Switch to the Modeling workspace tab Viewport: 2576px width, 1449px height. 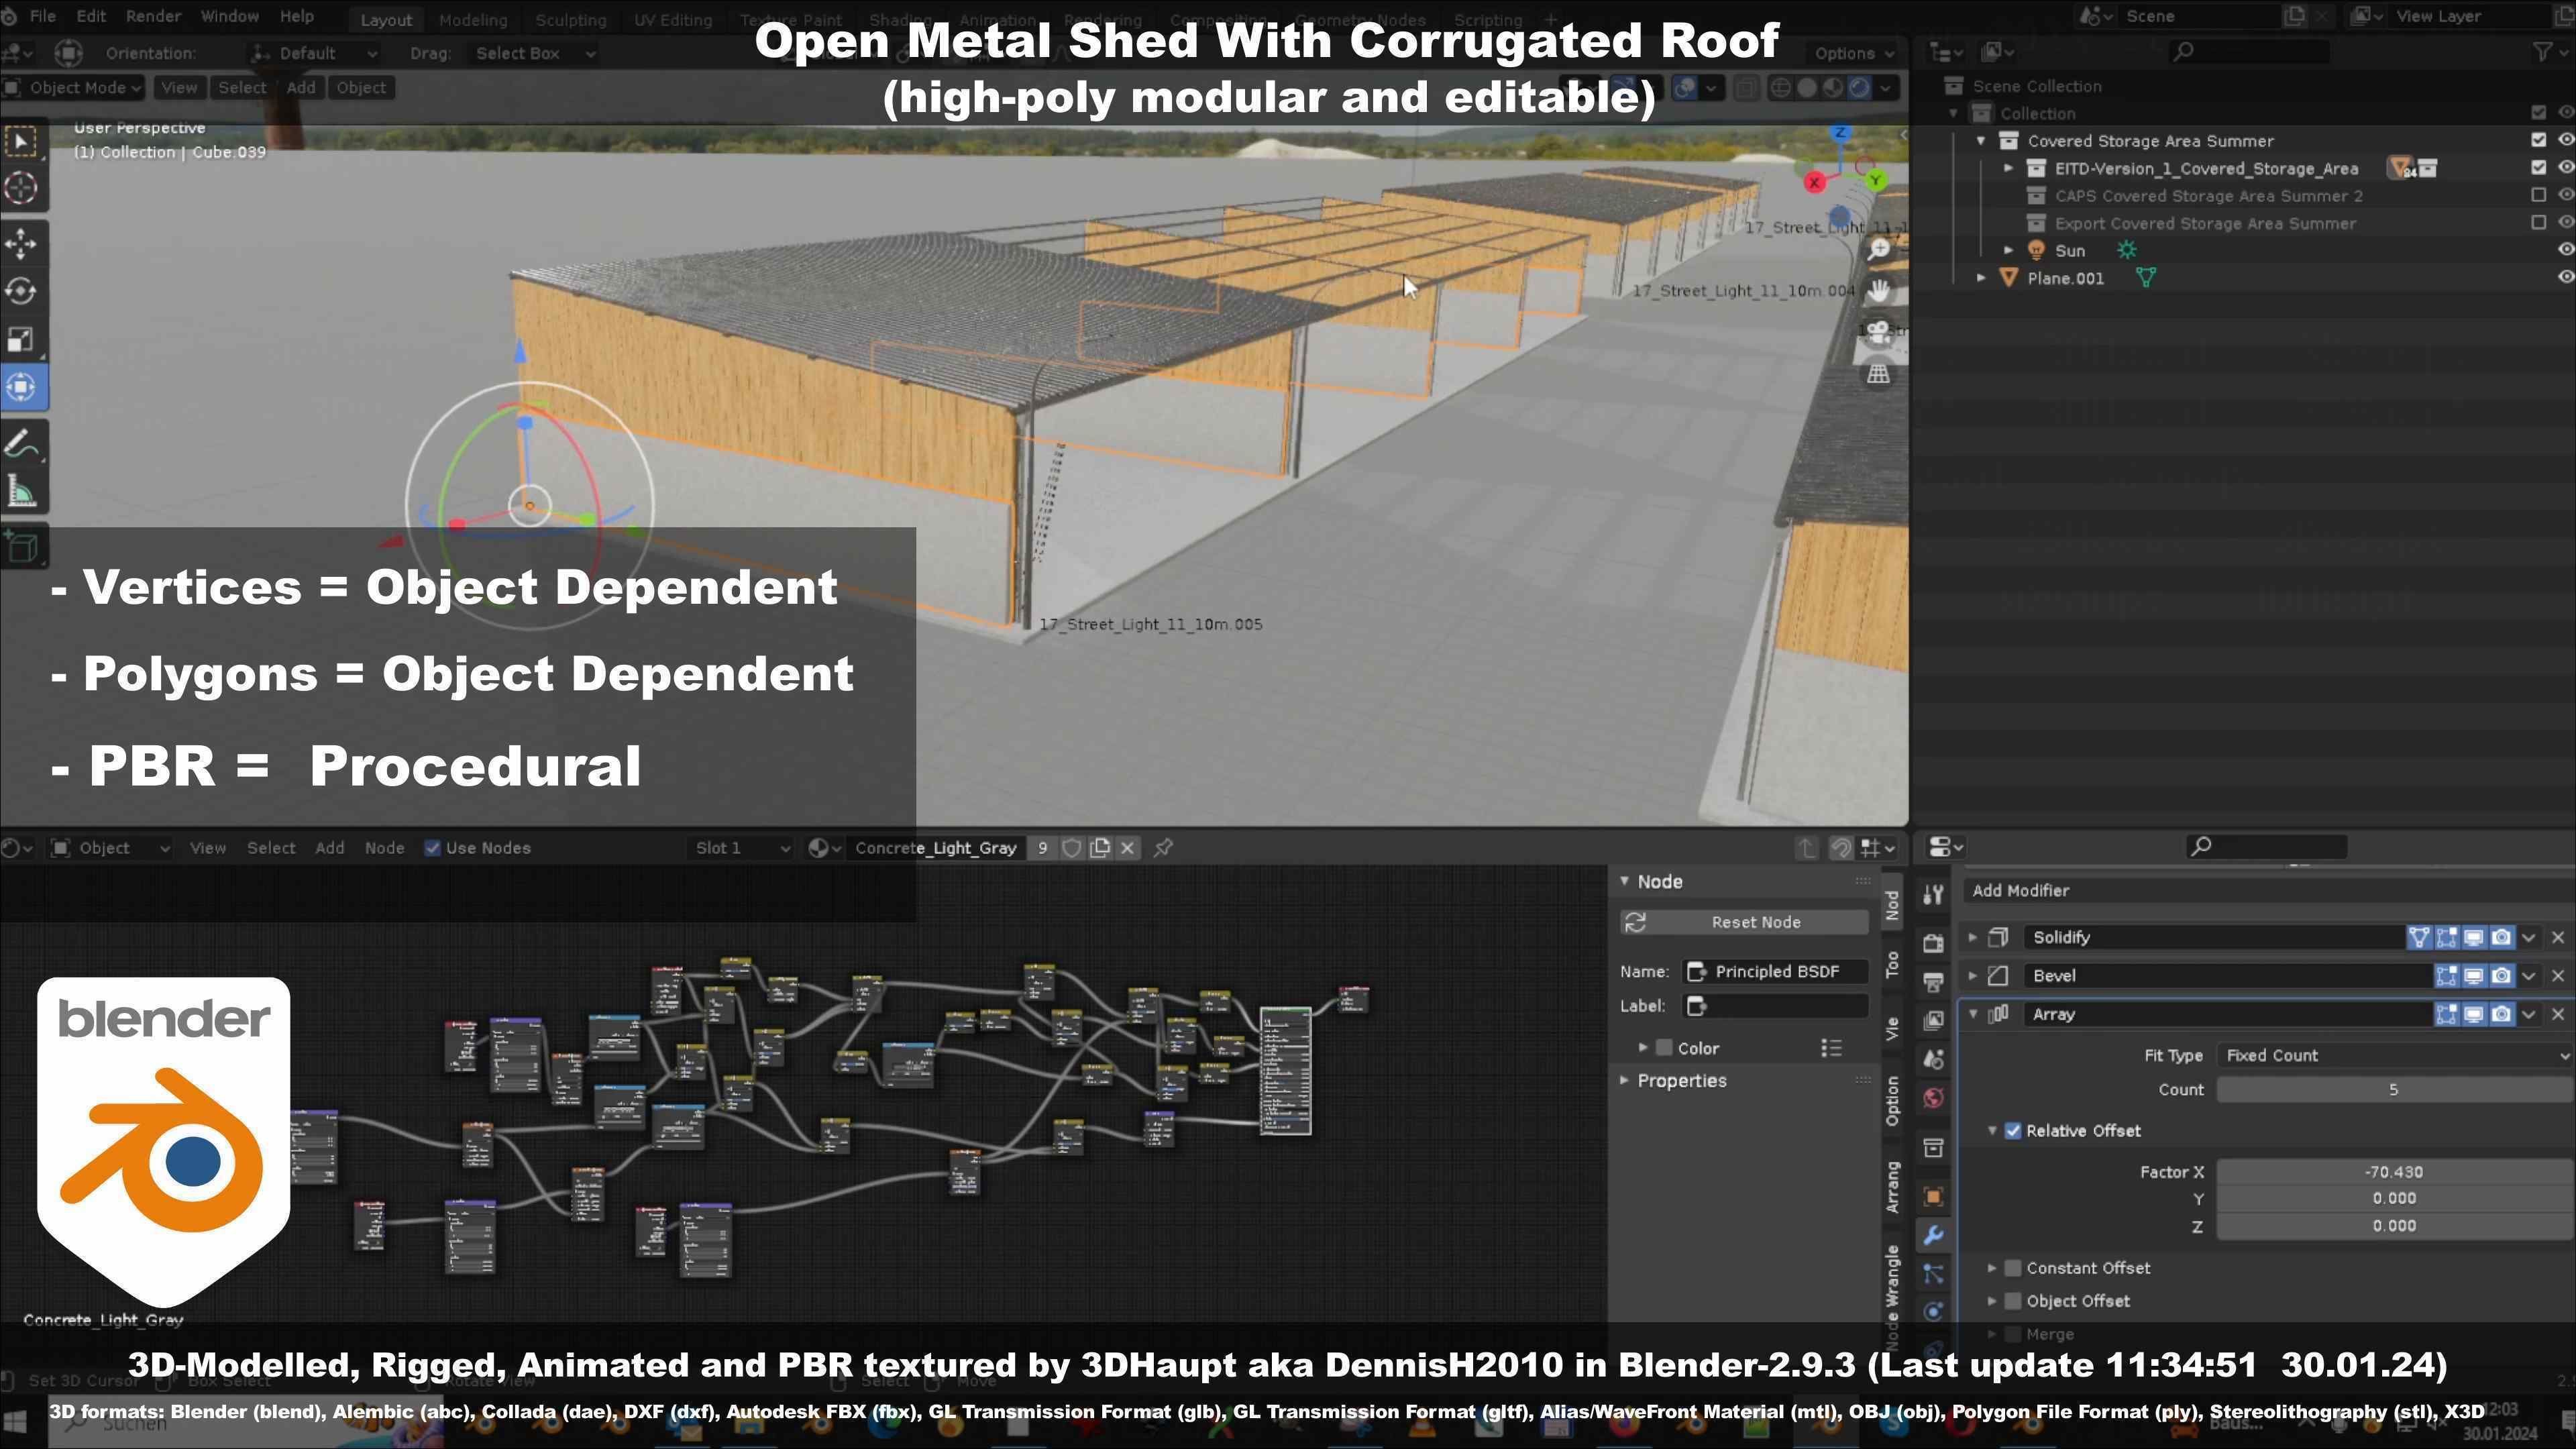pos(472,19)
